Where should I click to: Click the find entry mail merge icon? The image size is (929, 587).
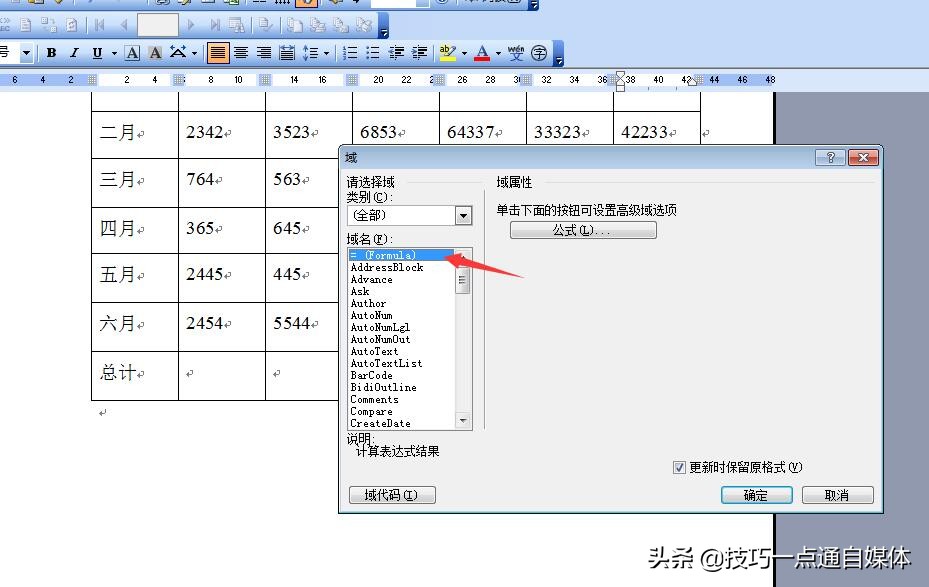236,25
